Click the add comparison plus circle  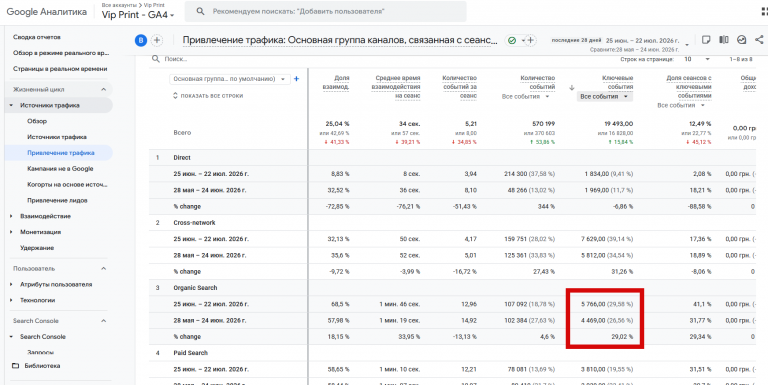pos(157,41)
